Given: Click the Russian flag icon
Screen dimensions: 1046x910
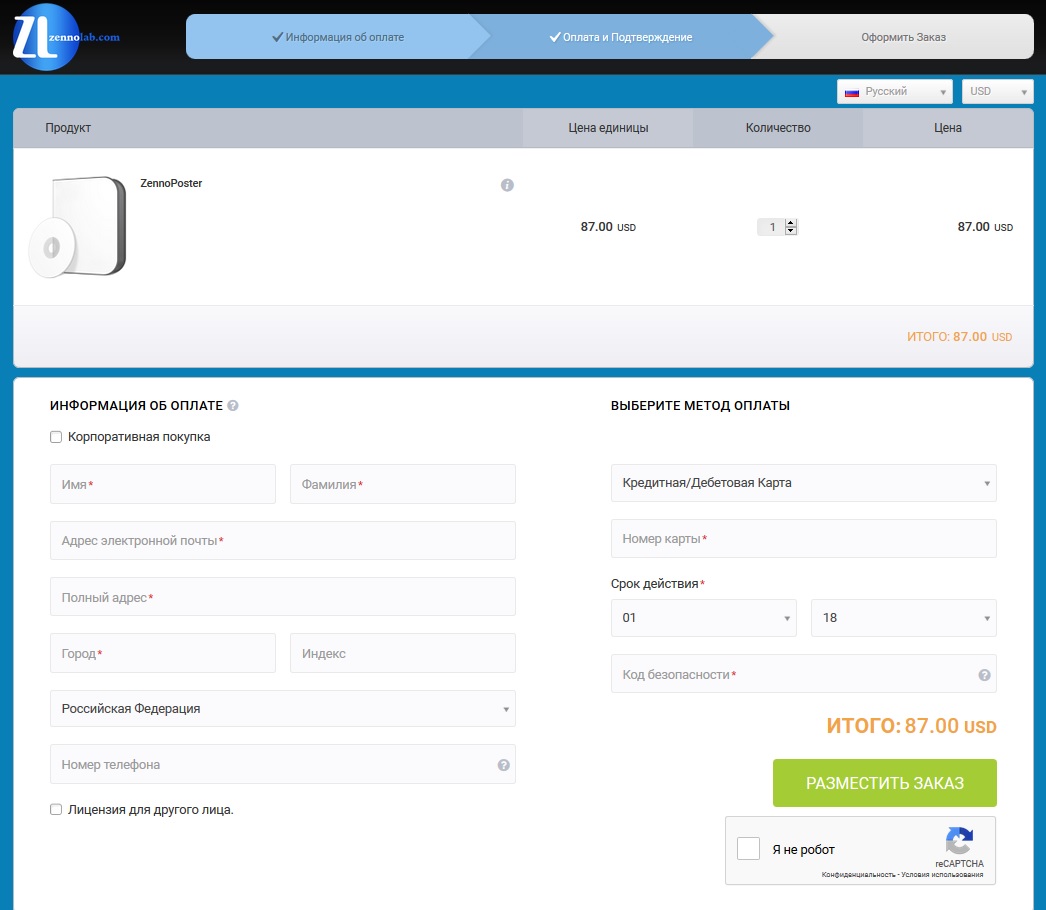Looking at the screenshot, I should point(852,92).
